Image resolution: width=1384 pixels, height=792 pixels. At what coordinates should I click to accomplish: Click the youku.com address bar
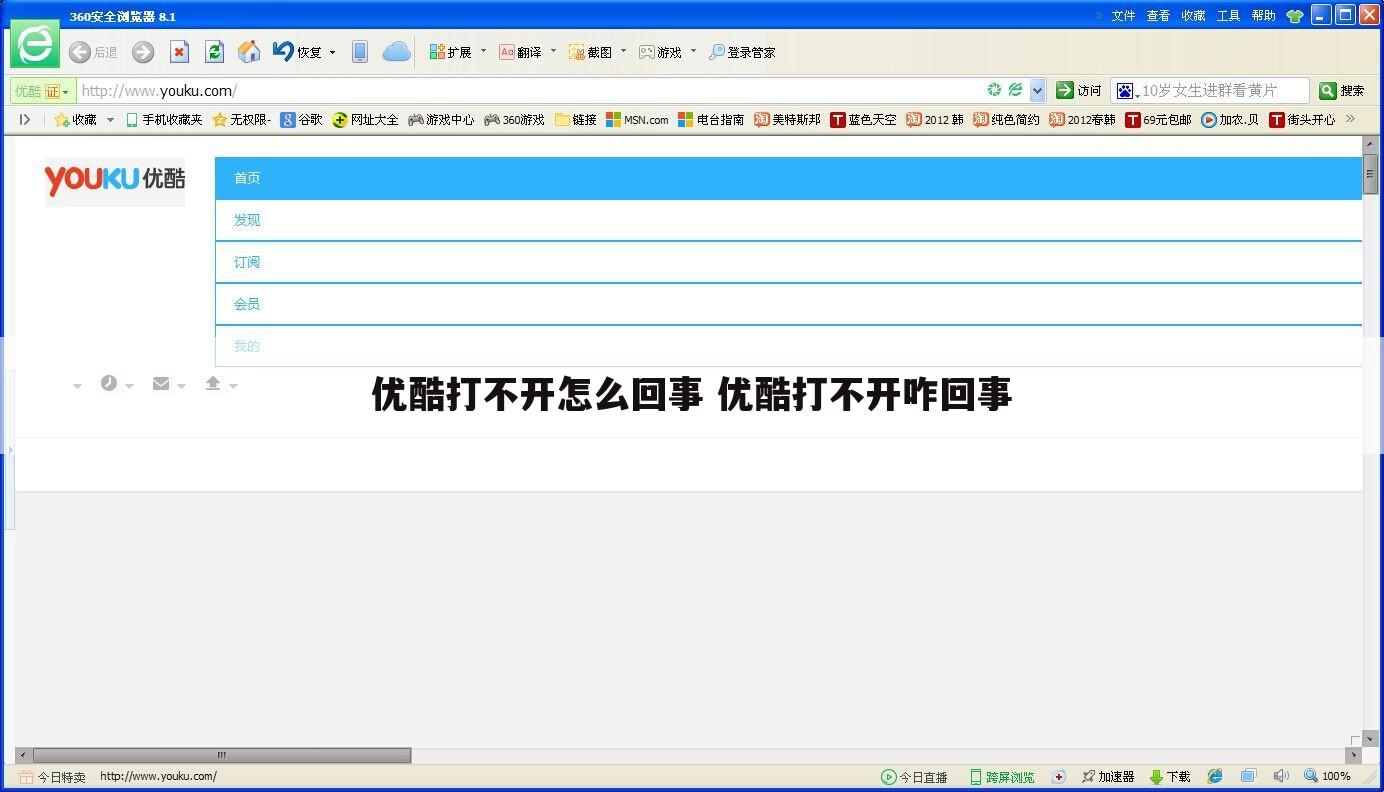530,91
